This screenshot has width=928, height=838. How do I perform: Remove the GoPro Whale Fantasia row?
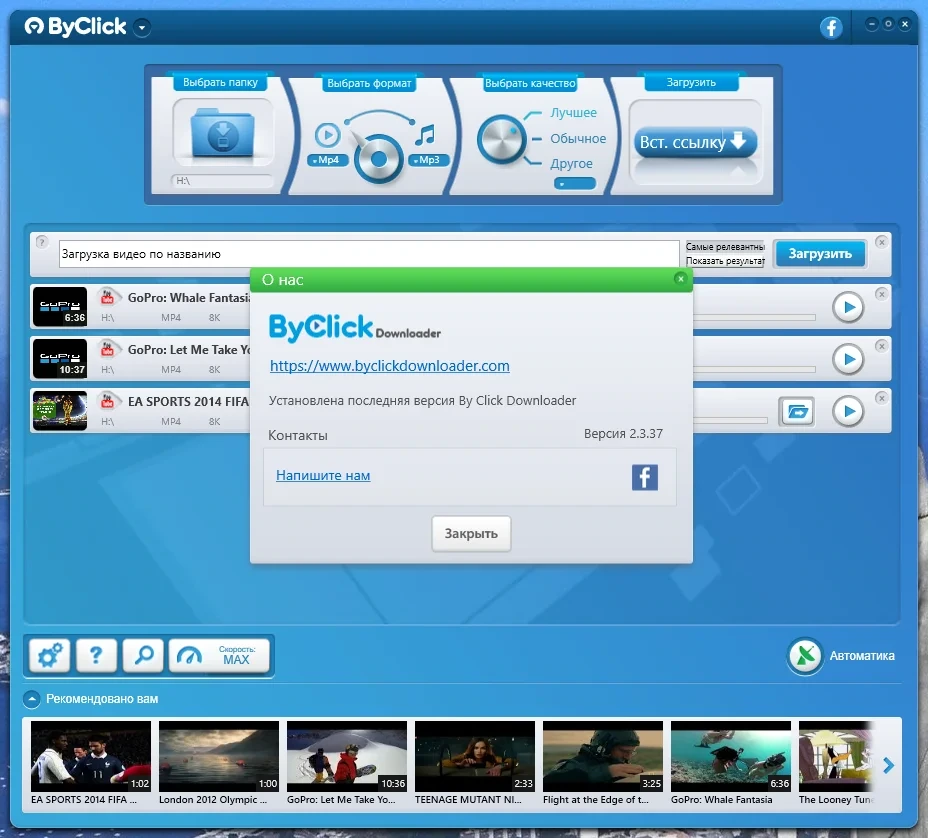coord(881,294)
